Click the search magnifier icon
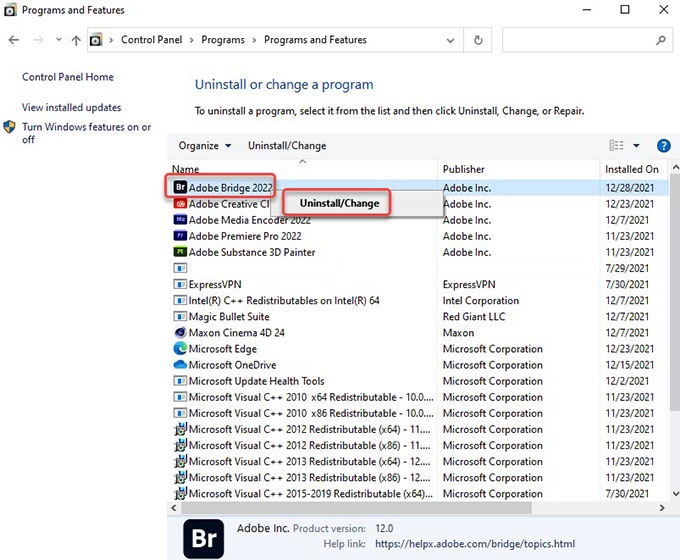This screenshot has width=680, height=560. (660, 40)
